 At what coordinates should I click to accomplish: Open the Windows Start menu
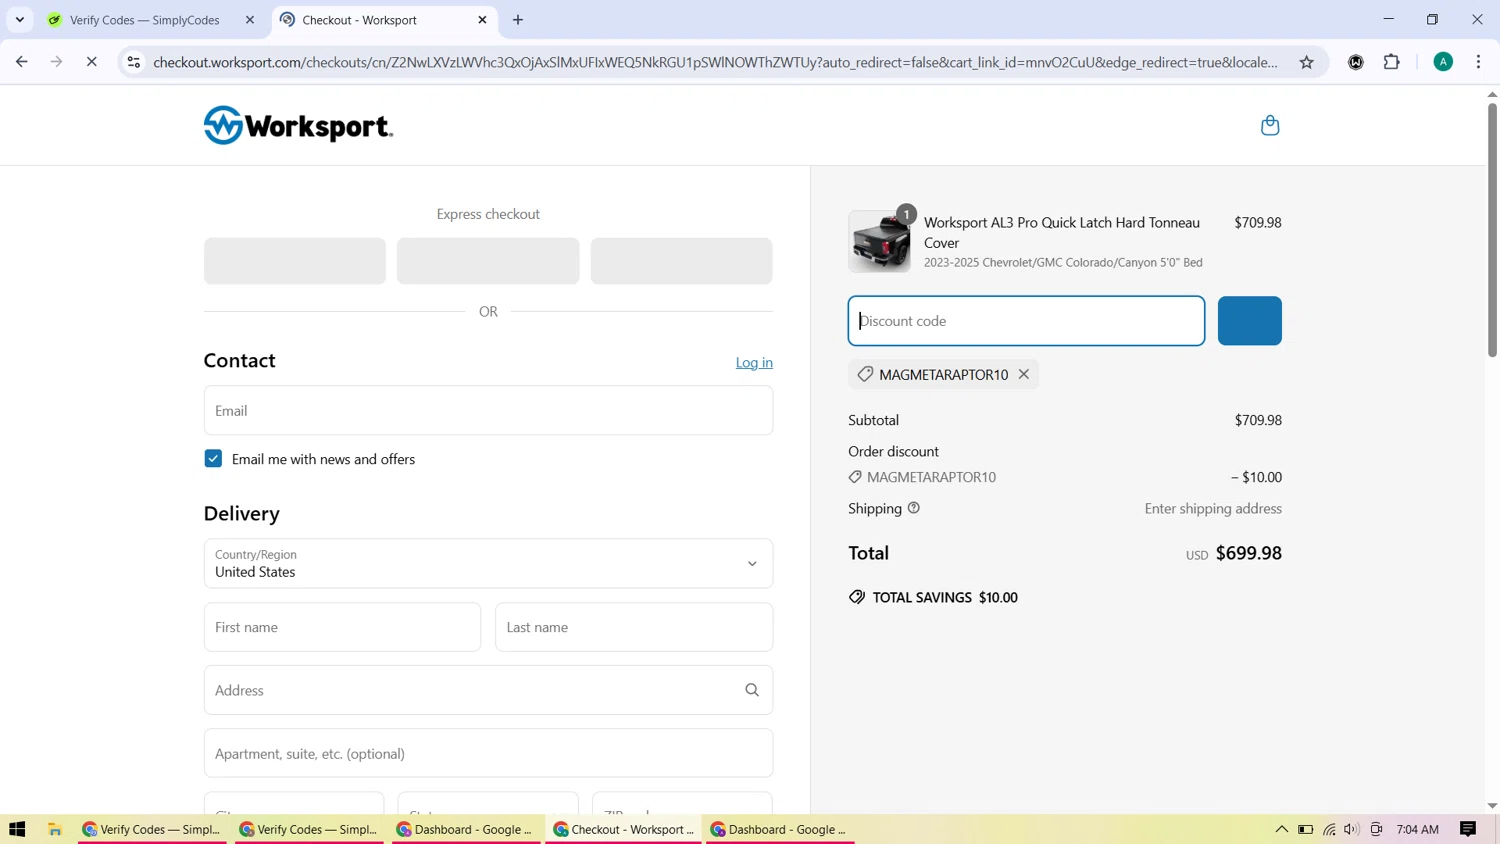(17, 829)
